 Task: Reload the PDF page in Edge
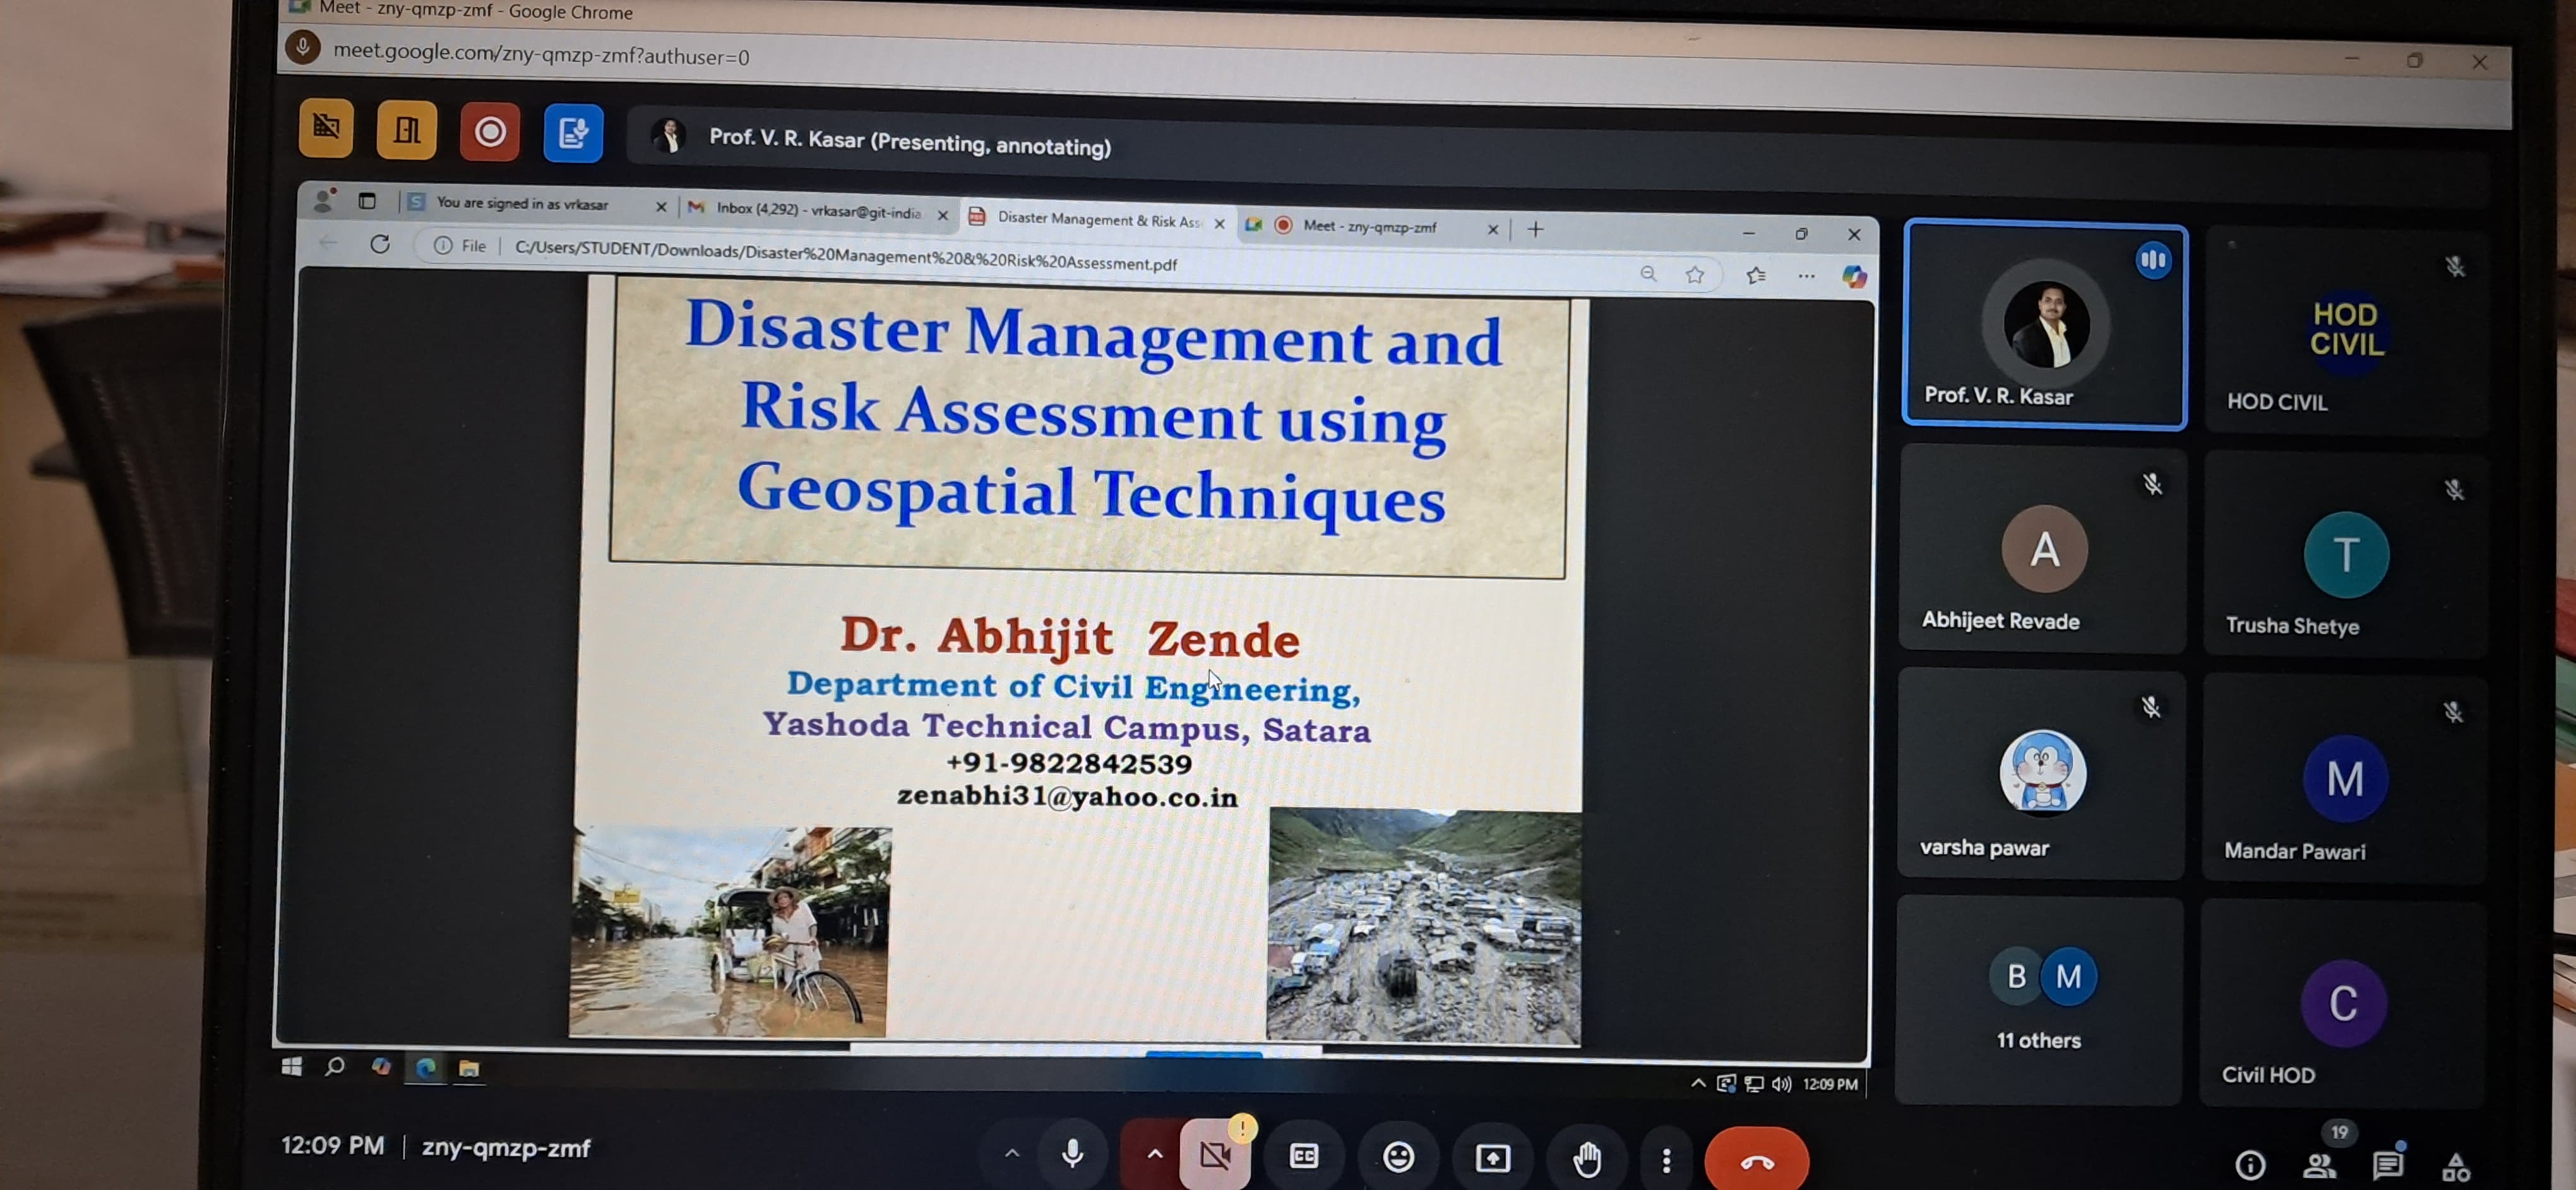(380, 243)
